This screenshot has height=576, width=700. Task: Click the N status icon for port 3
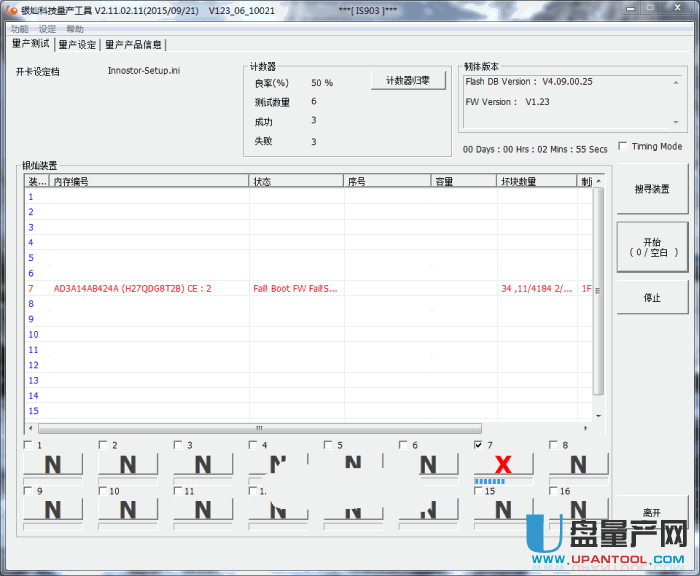coord(203,464)
